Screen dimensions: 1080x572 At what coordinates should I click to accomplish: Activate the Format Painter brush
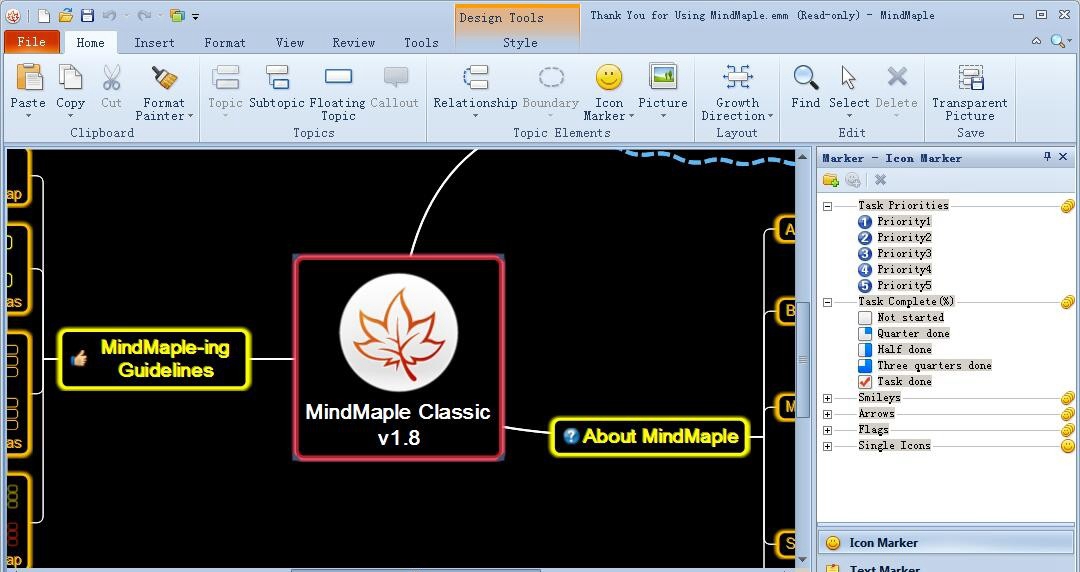pyautogui.click(x=164, y=77)
